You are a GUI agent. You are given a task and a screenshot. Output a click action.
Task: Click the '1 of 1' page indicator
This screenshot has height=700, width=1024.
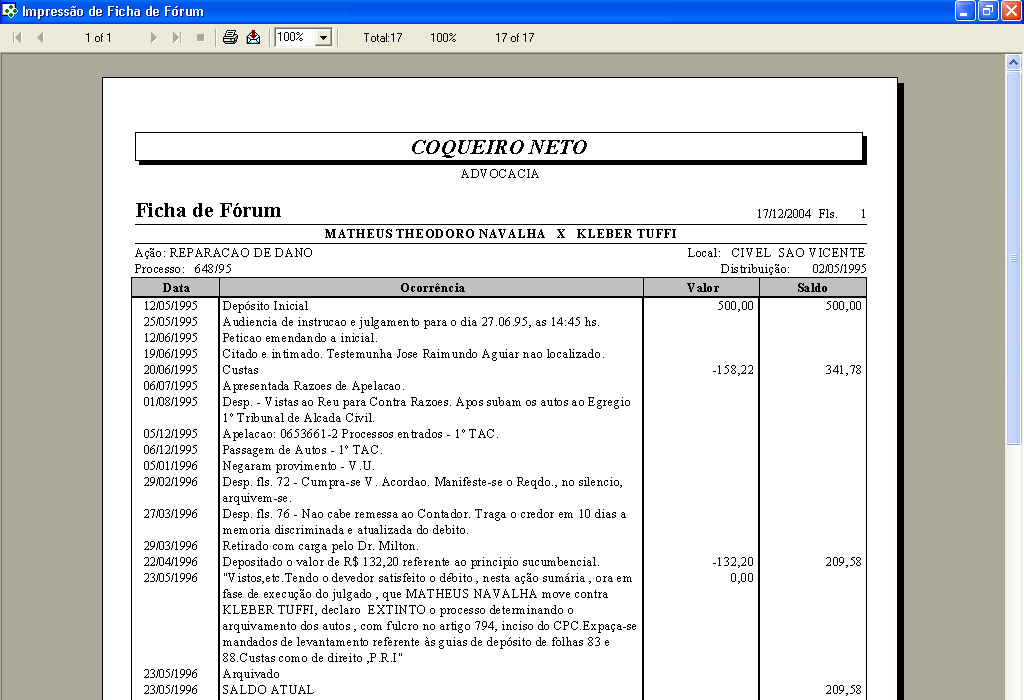98,38
